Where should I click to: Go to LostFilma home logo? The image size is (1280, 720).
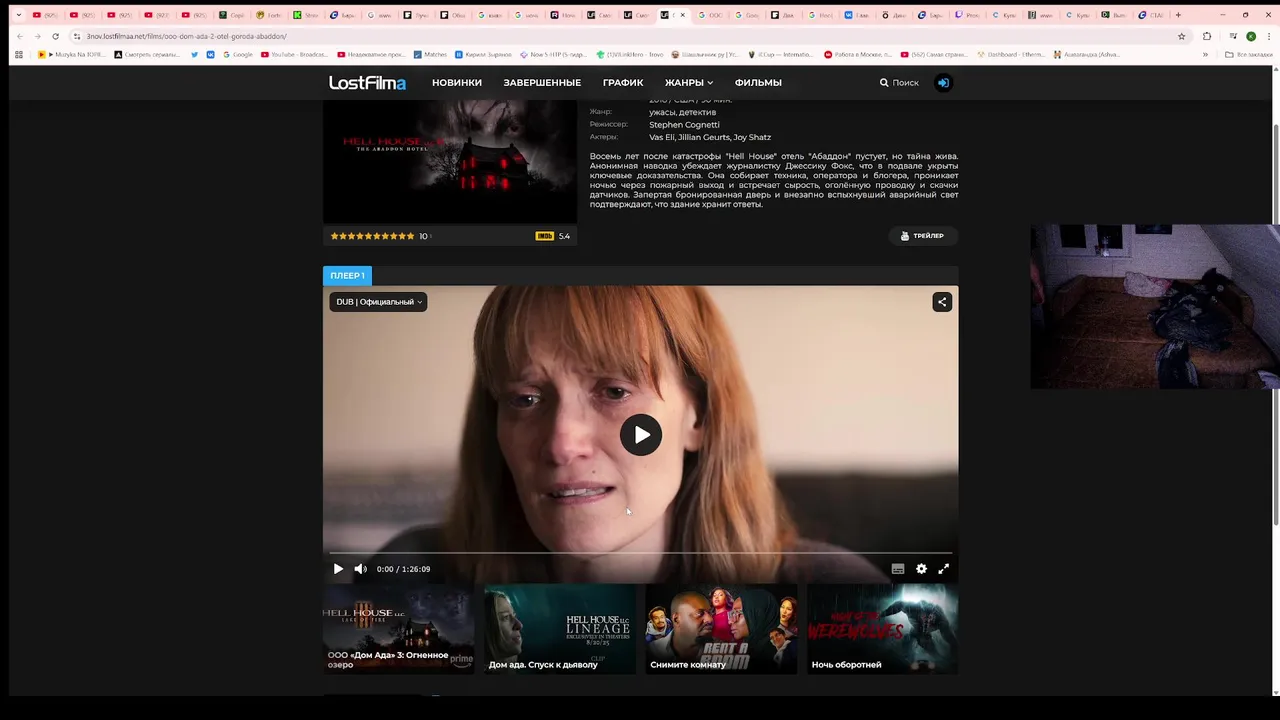(x=367, y=83)
